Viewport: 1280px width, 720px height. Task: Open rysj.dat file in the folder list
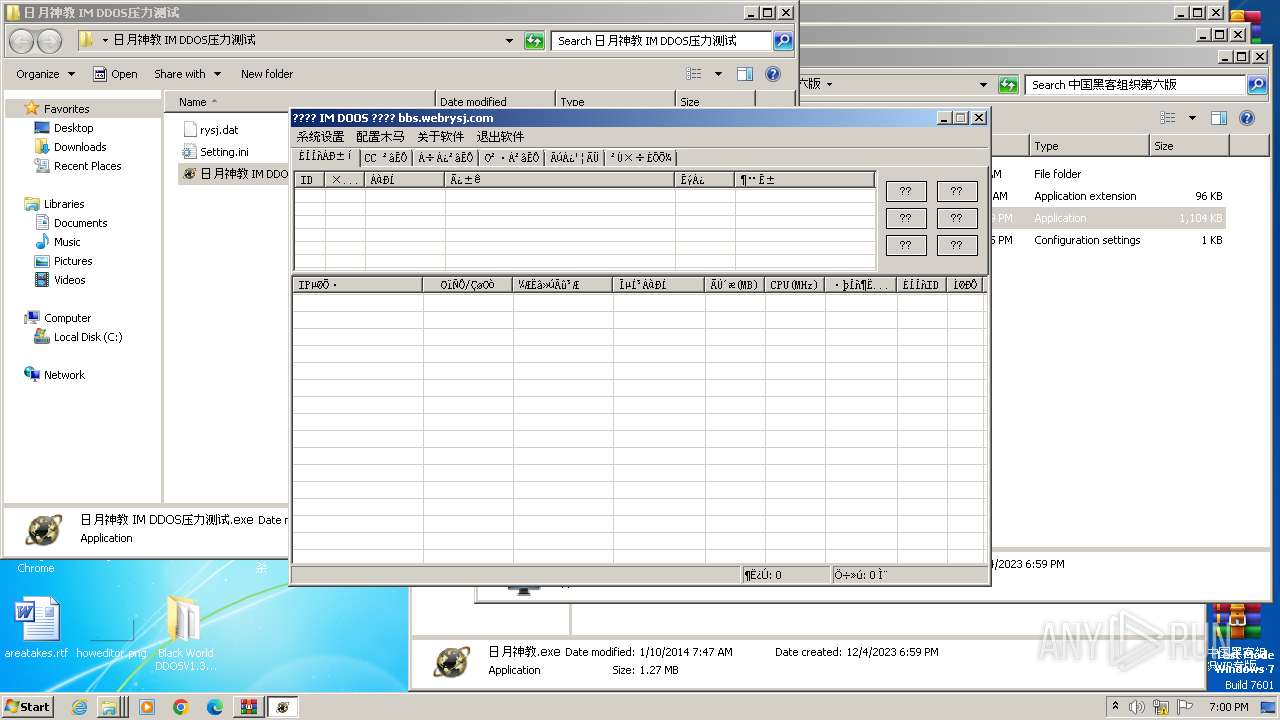219,130
